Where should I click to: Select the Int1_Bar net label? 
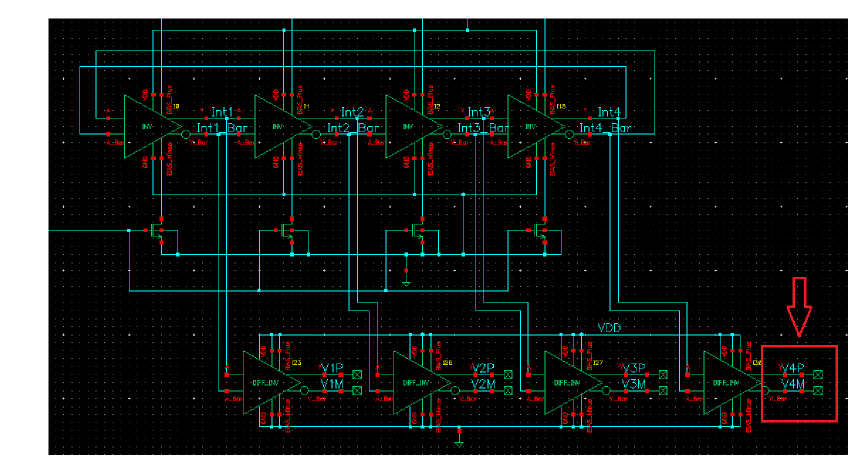click(222, 128)
